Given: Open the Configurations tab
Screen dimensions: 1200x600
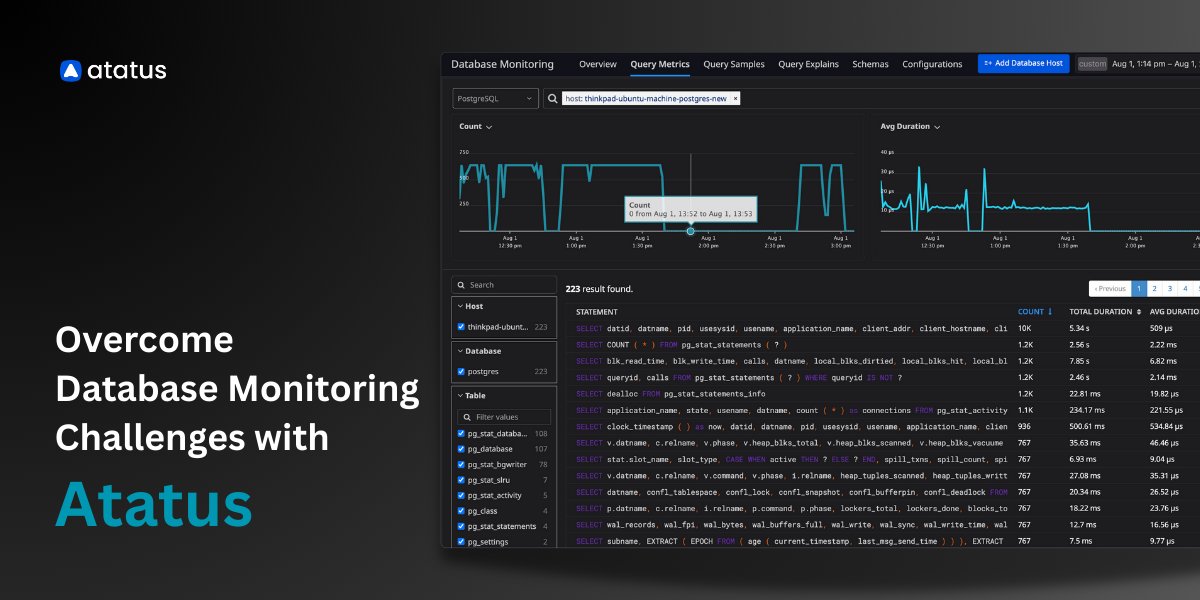Looking at the screenshot, I should tap(932, 63).
